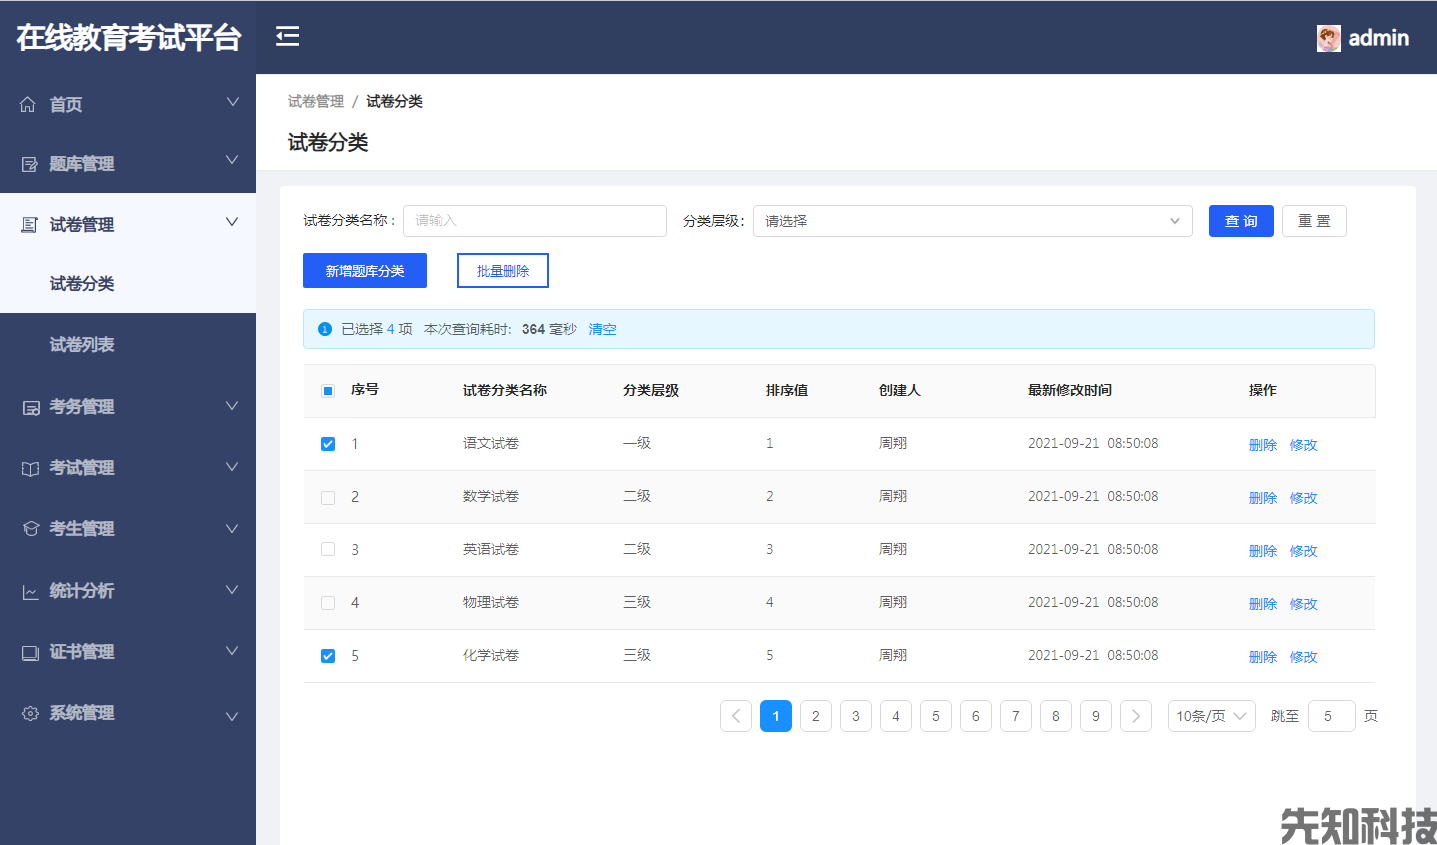Click the info icon in selection alert
Image resolution: width=1437 pixels, height=845 pixels.
(325, 329)
